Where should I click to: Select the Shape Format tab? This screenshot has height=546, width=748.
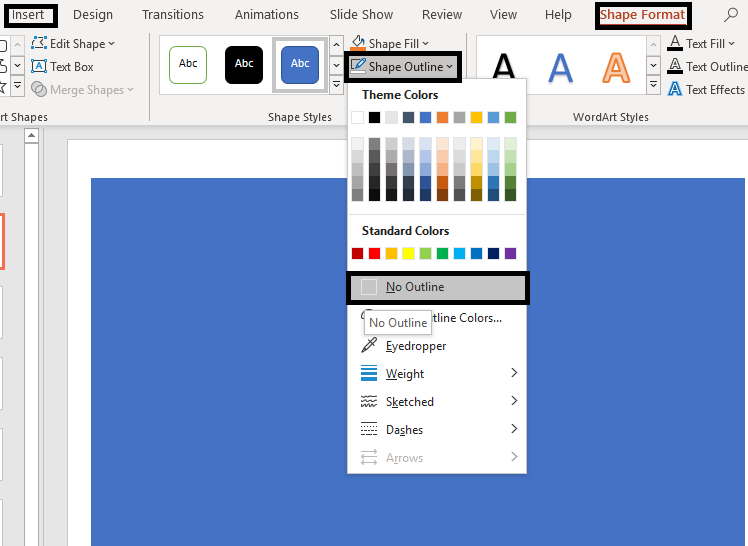coord(643,15)
